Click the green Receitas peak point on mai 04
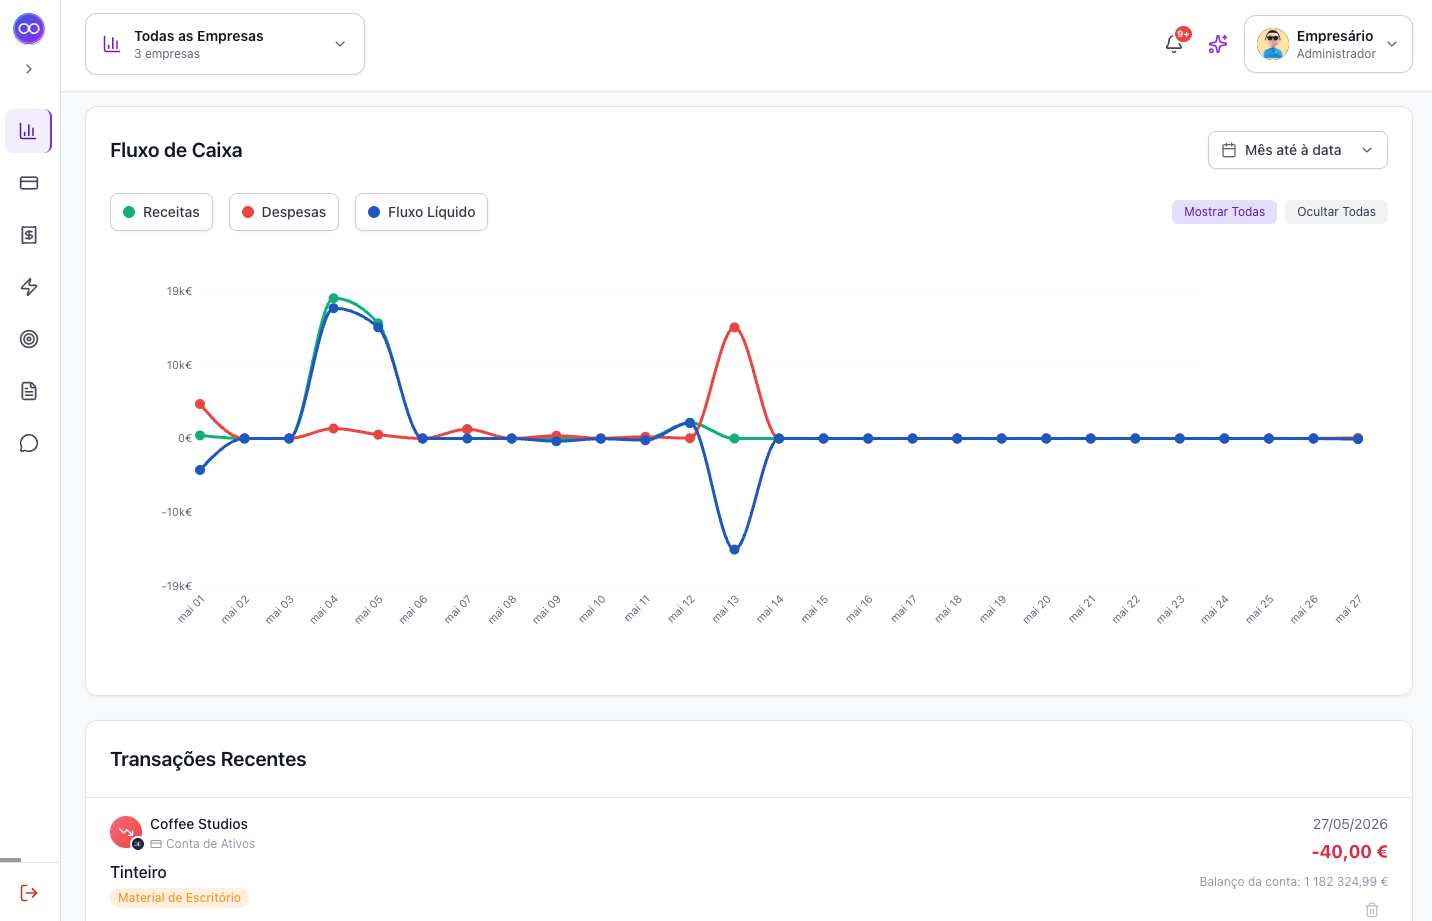This screenshot has width=1432, height=921. 333,298
